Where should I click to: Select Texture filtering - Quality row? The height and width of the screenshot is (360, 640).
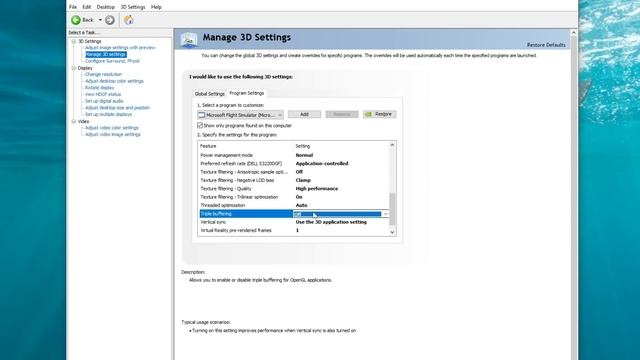pos(294,189)
